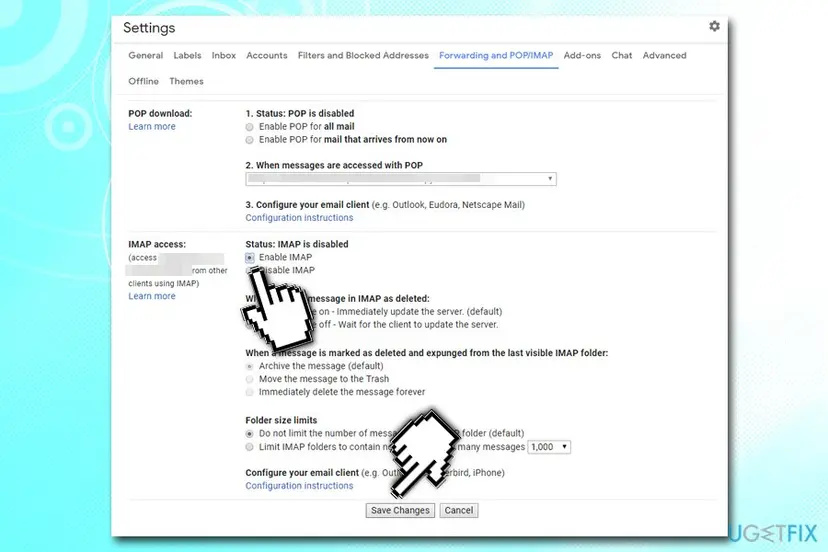Click the '1. Status: POP is disabled' text
The height and width of the screenshot is (552, 828).
click(x=299, y=113)
